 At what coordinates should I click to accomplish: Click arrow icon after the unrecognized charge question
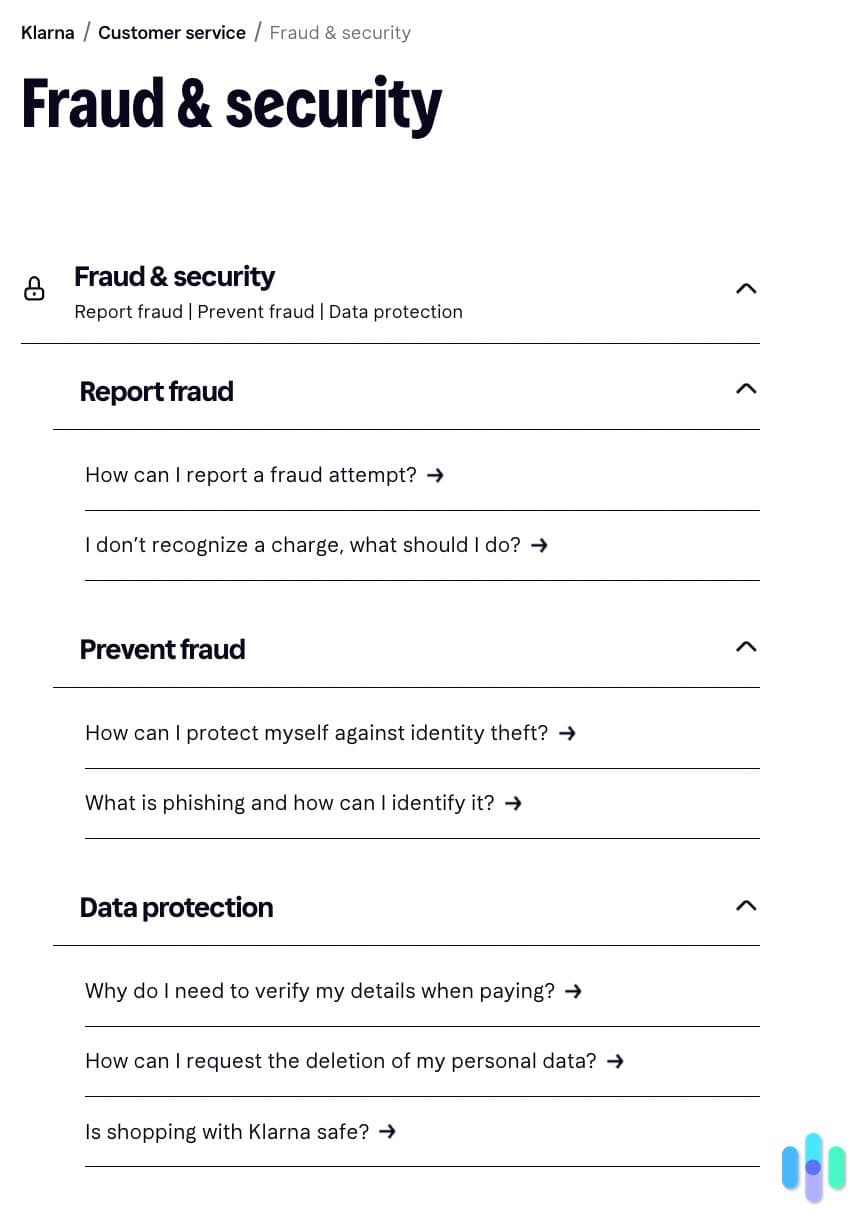pos(539,545)
